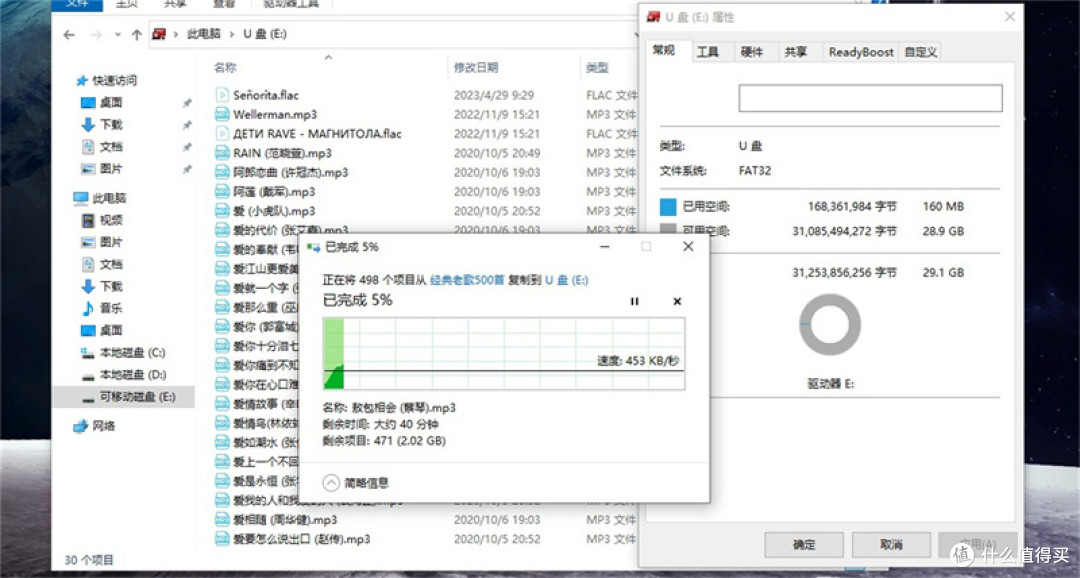
Task: Select 爱 (小虎队).mp3 file
Action: pos(274,211)
